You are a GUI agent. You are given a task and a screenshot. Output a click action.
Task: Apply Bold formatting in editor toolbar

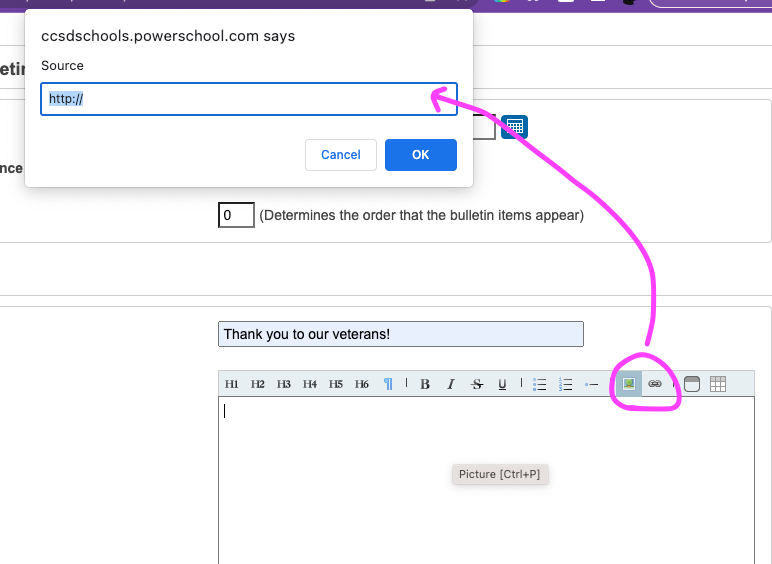pos(425,384)
